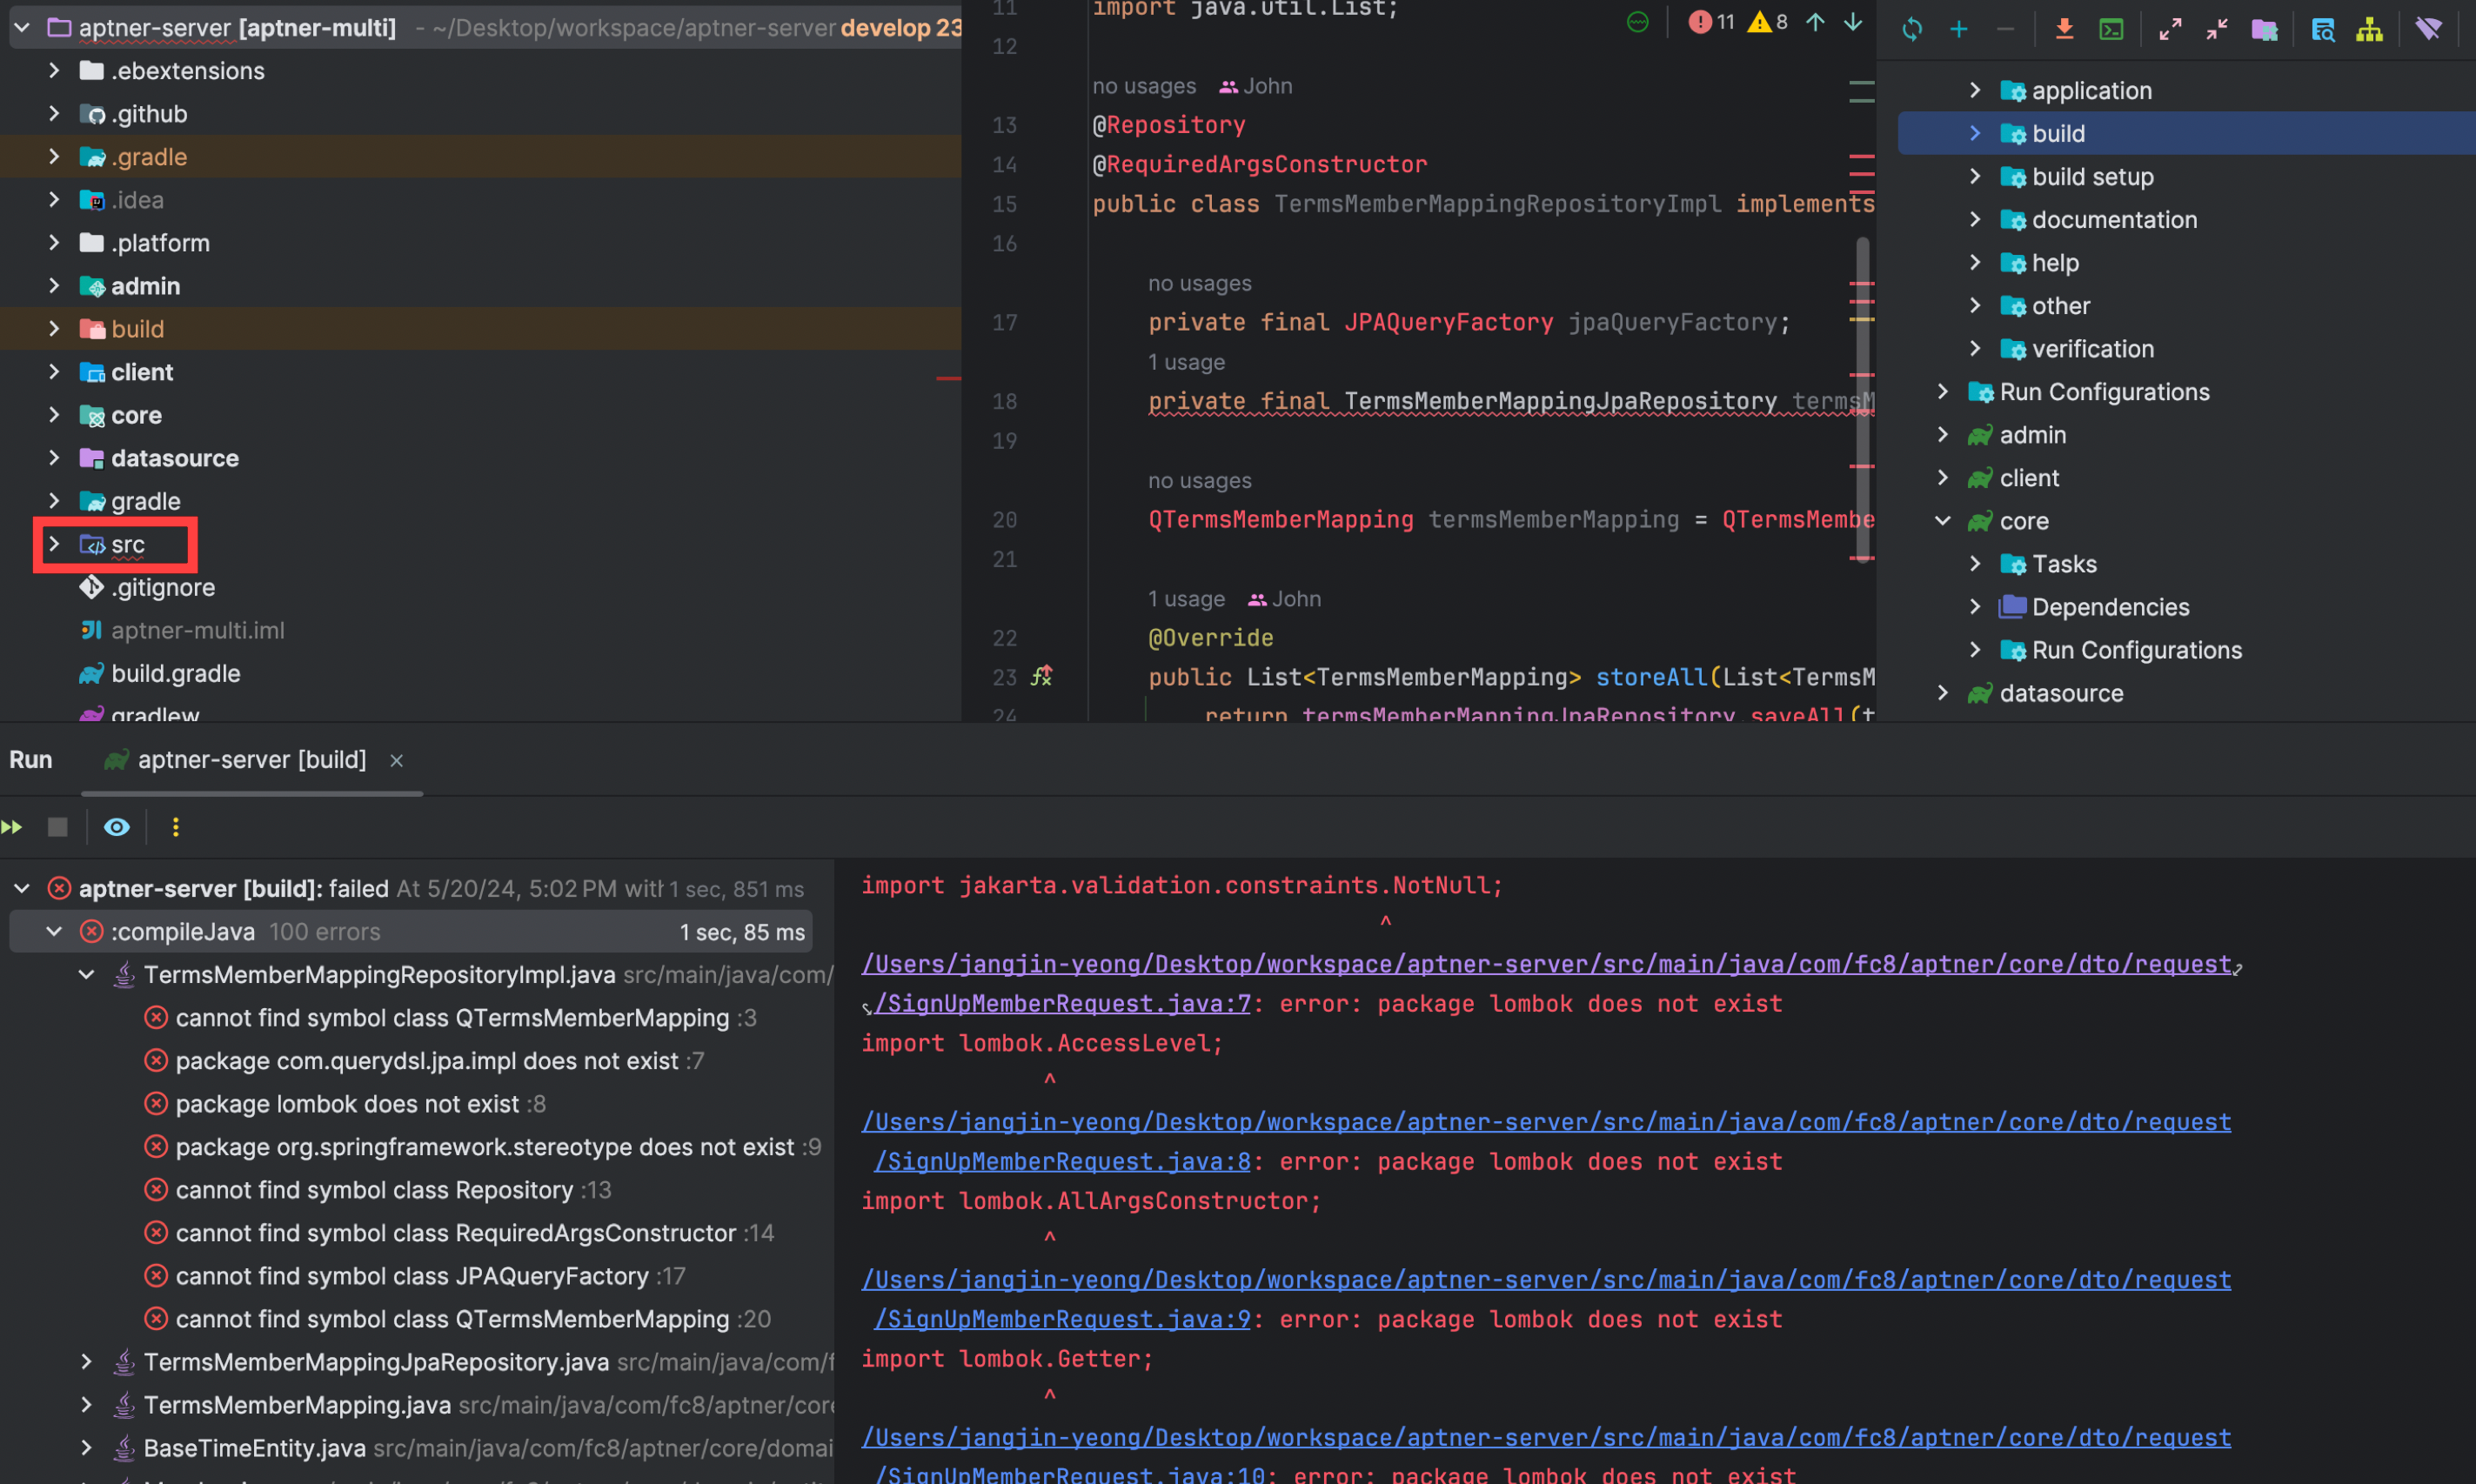Toggle the green reader mode indicator
This screenshot has height=1484, width=2476.
1638,22
